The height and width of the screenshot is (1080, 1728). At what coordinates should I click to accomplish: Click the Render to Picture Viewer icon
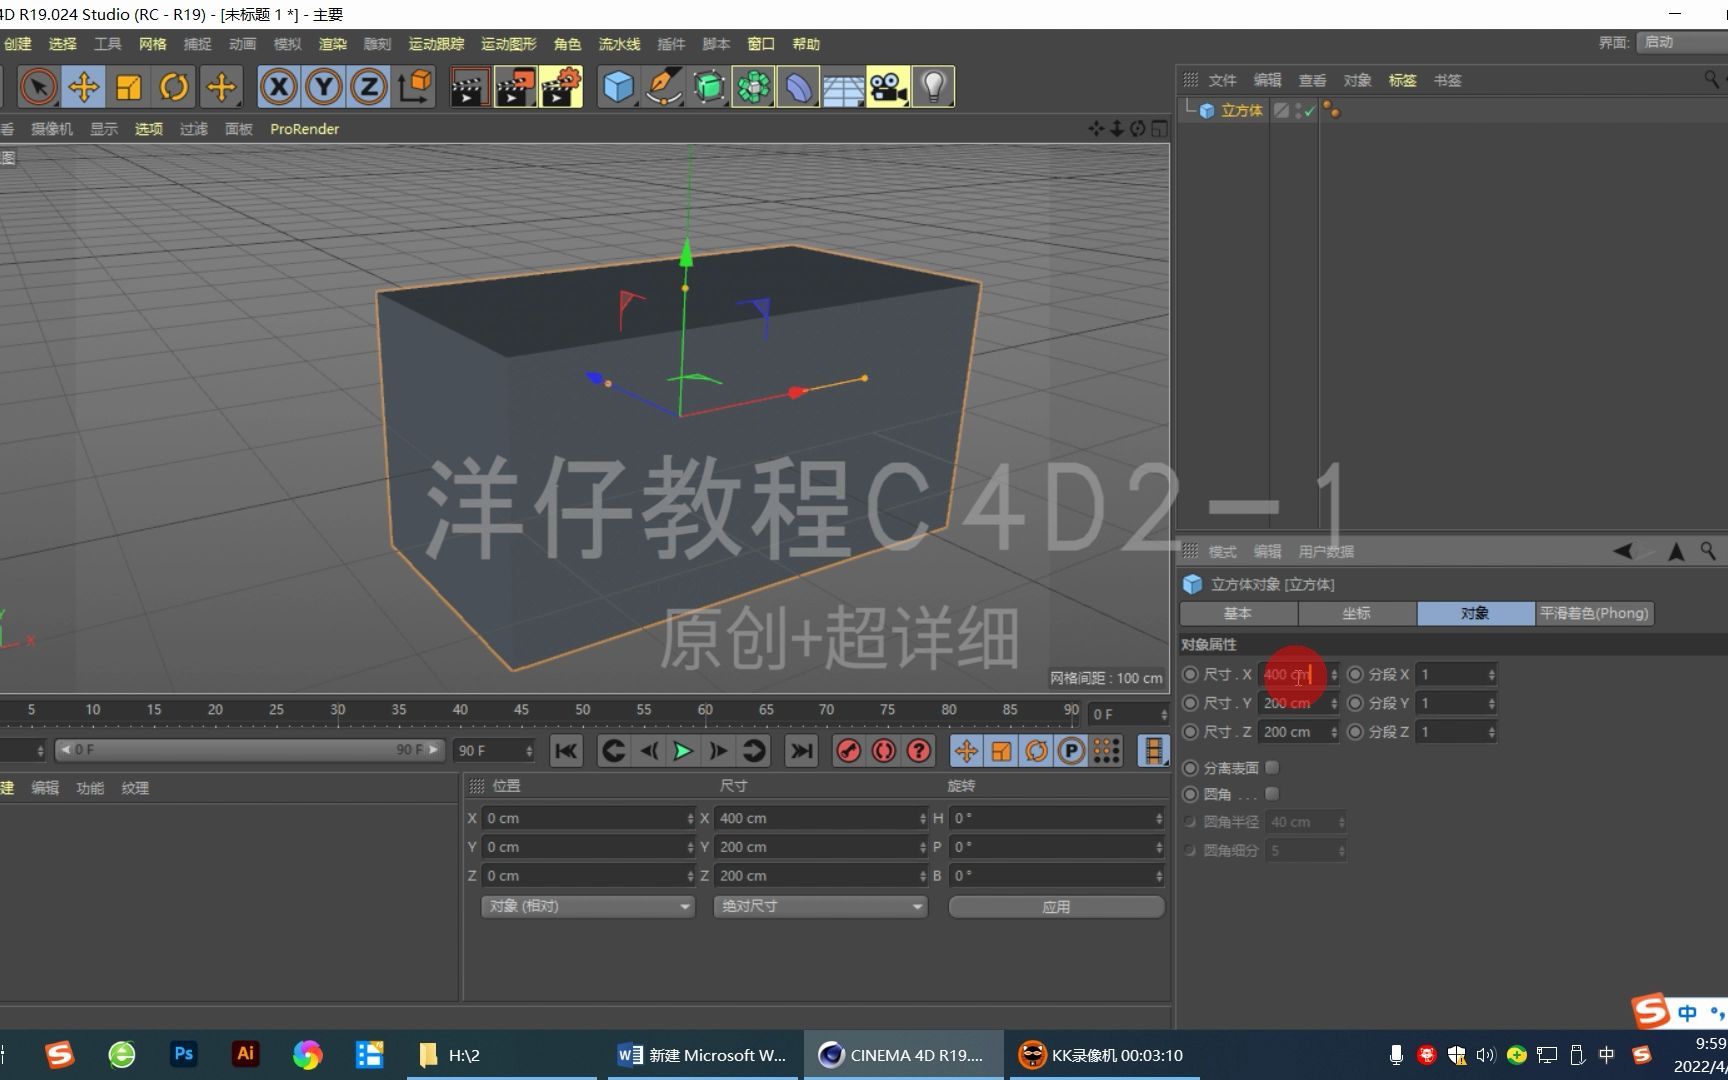point(515,87)
